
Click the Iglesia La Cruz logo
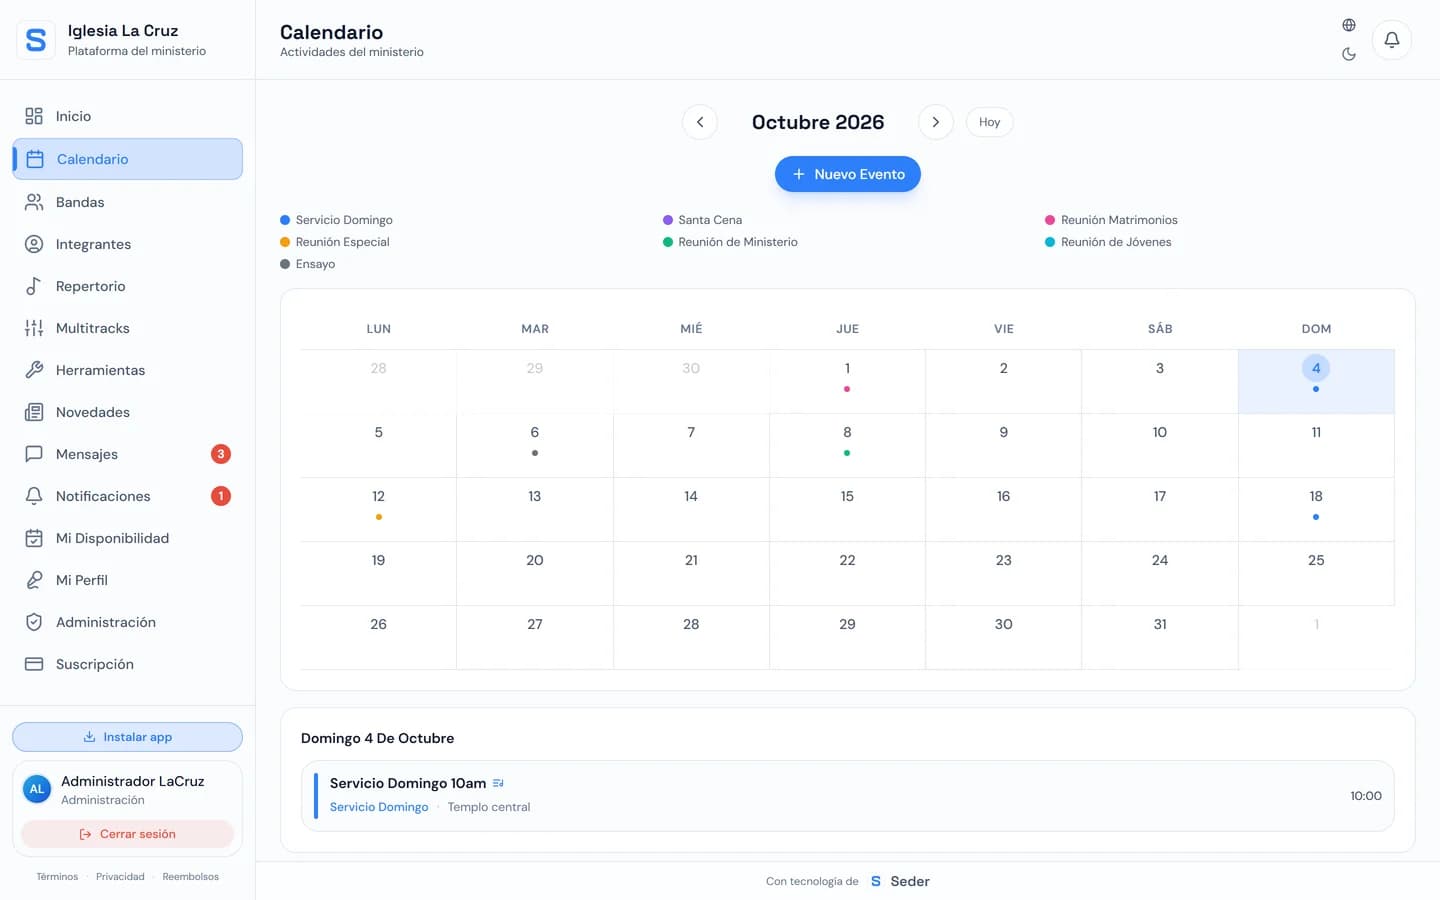point(36,40)
